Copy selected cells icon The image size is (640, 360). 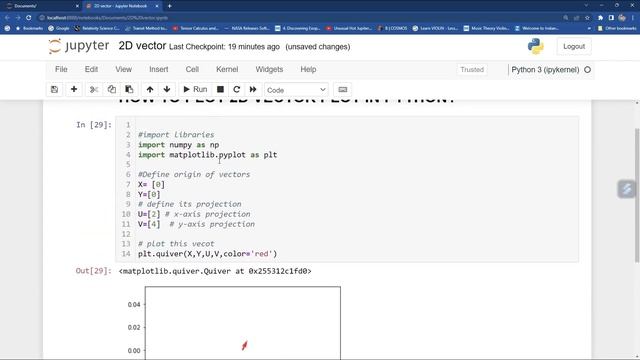111,89
